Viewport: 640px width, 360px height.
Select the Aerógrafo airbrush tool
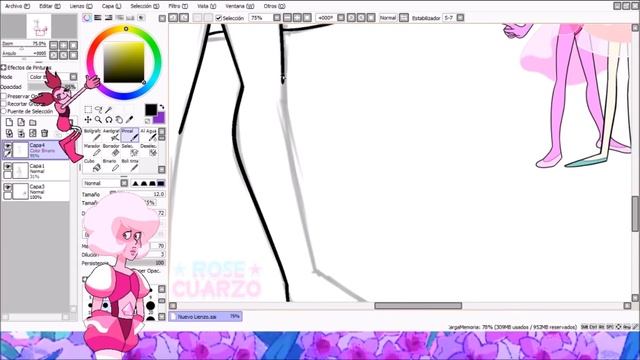111,135
